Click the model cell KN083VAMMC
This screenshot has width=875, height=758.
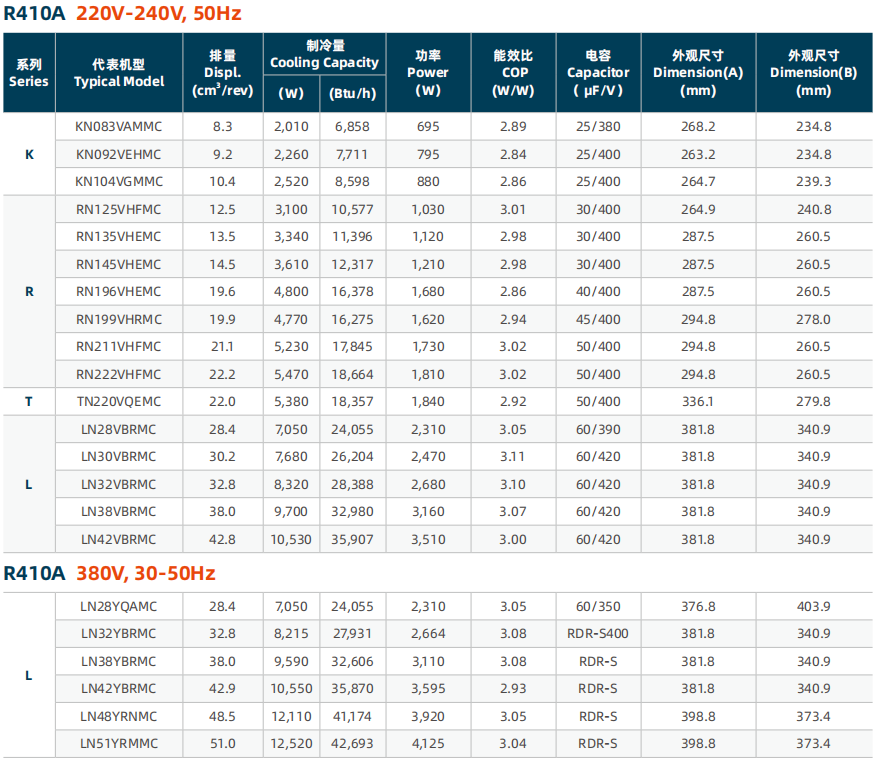(118, 127)
